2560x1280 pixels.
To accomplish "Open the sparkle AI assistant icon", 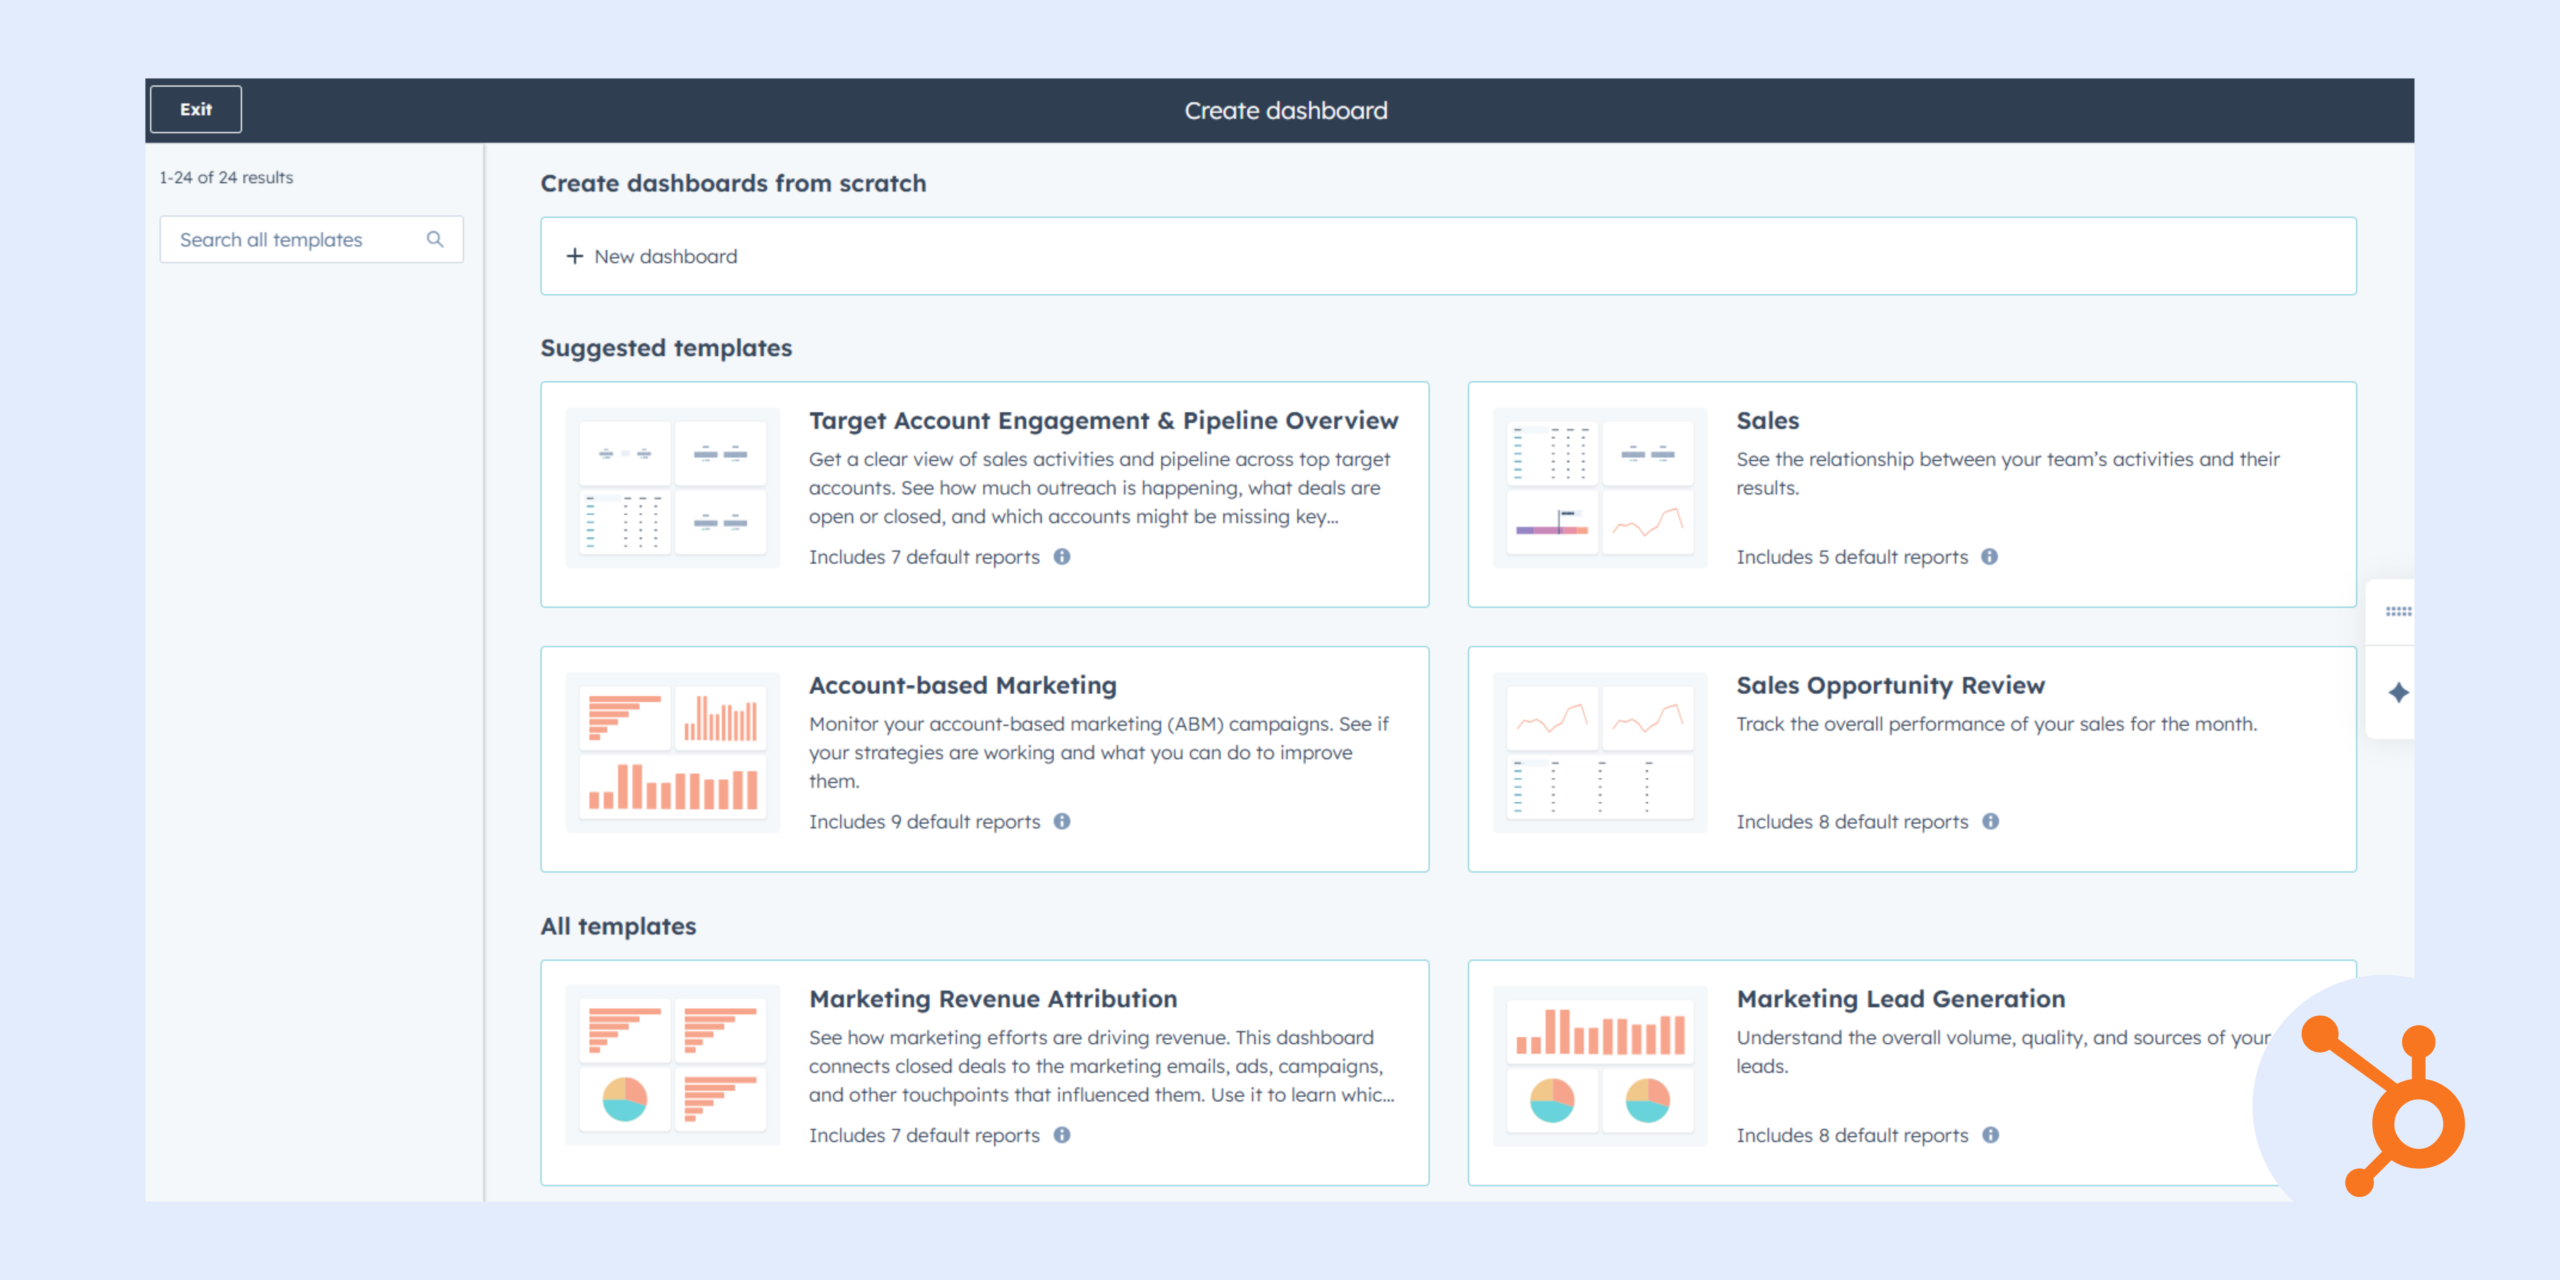I will 2398,692.
